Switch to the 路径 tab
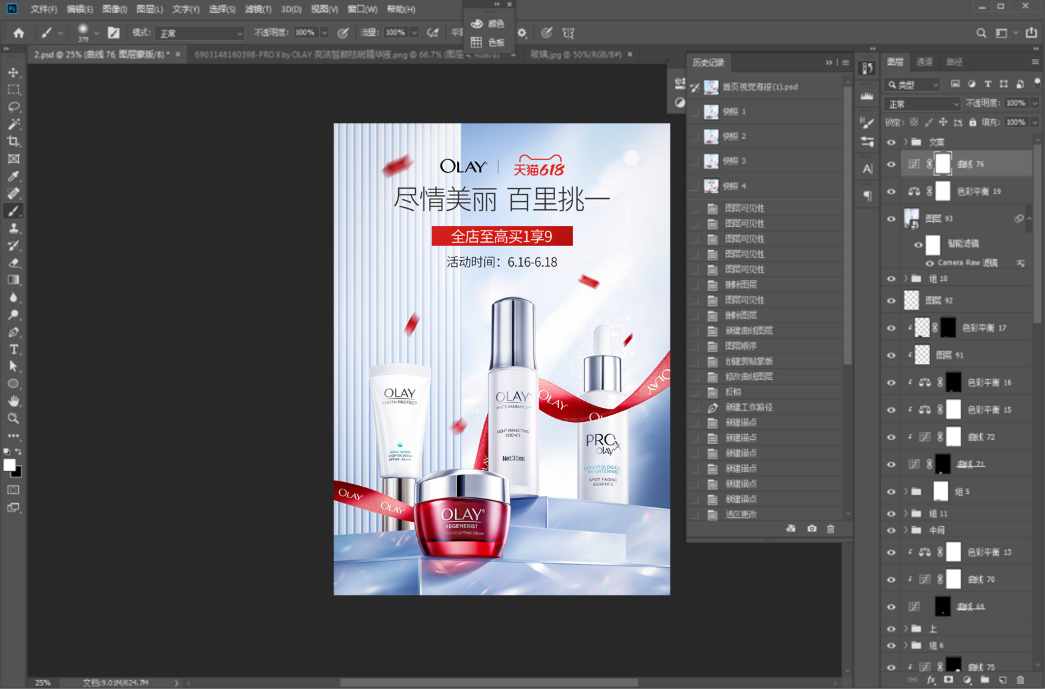The width and height of the screenshot is (1045, 689). (x=954, y=62)
